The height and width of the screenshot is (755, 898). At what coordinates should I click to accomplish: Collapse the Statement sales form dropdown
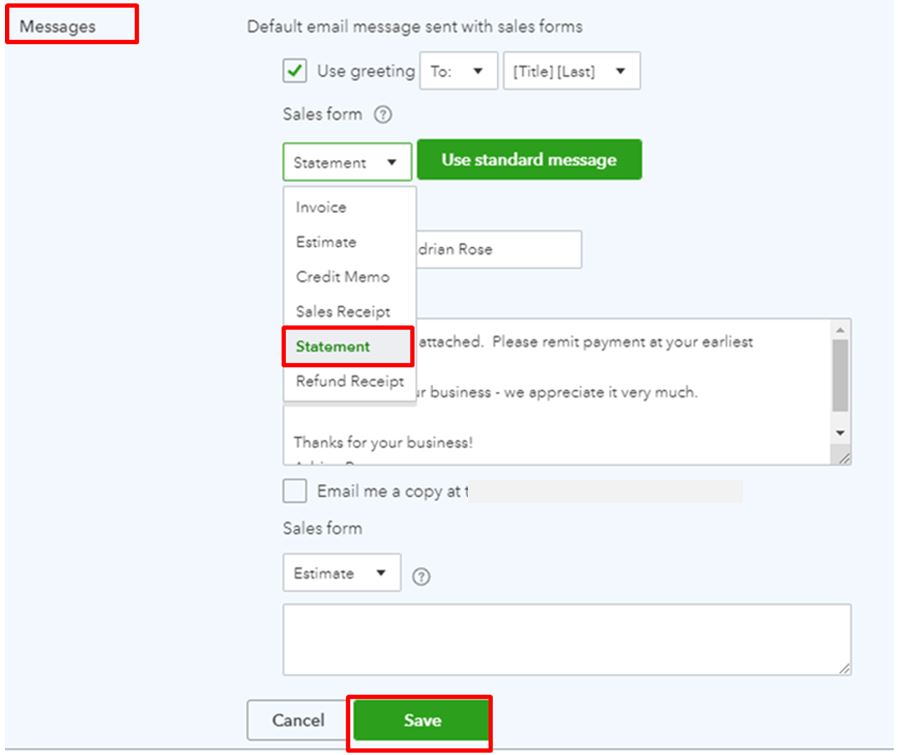pyautogui.click(x=347, y=162)
